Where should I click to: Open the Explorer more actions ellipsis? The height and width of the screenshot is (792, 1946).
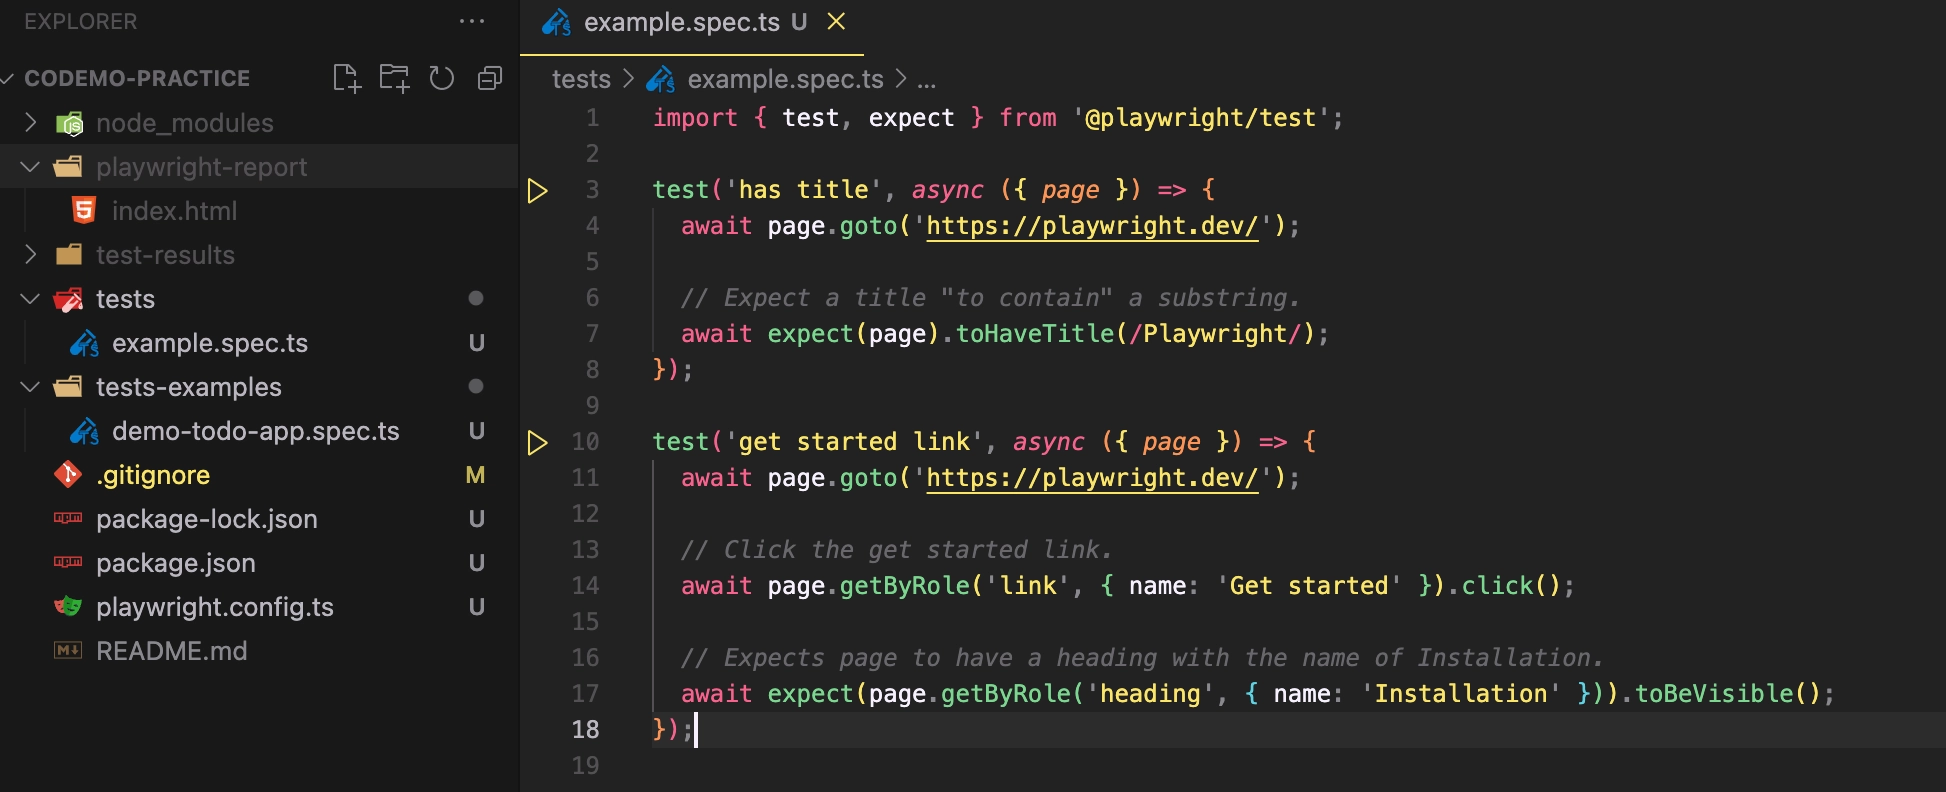pos(471,21)
